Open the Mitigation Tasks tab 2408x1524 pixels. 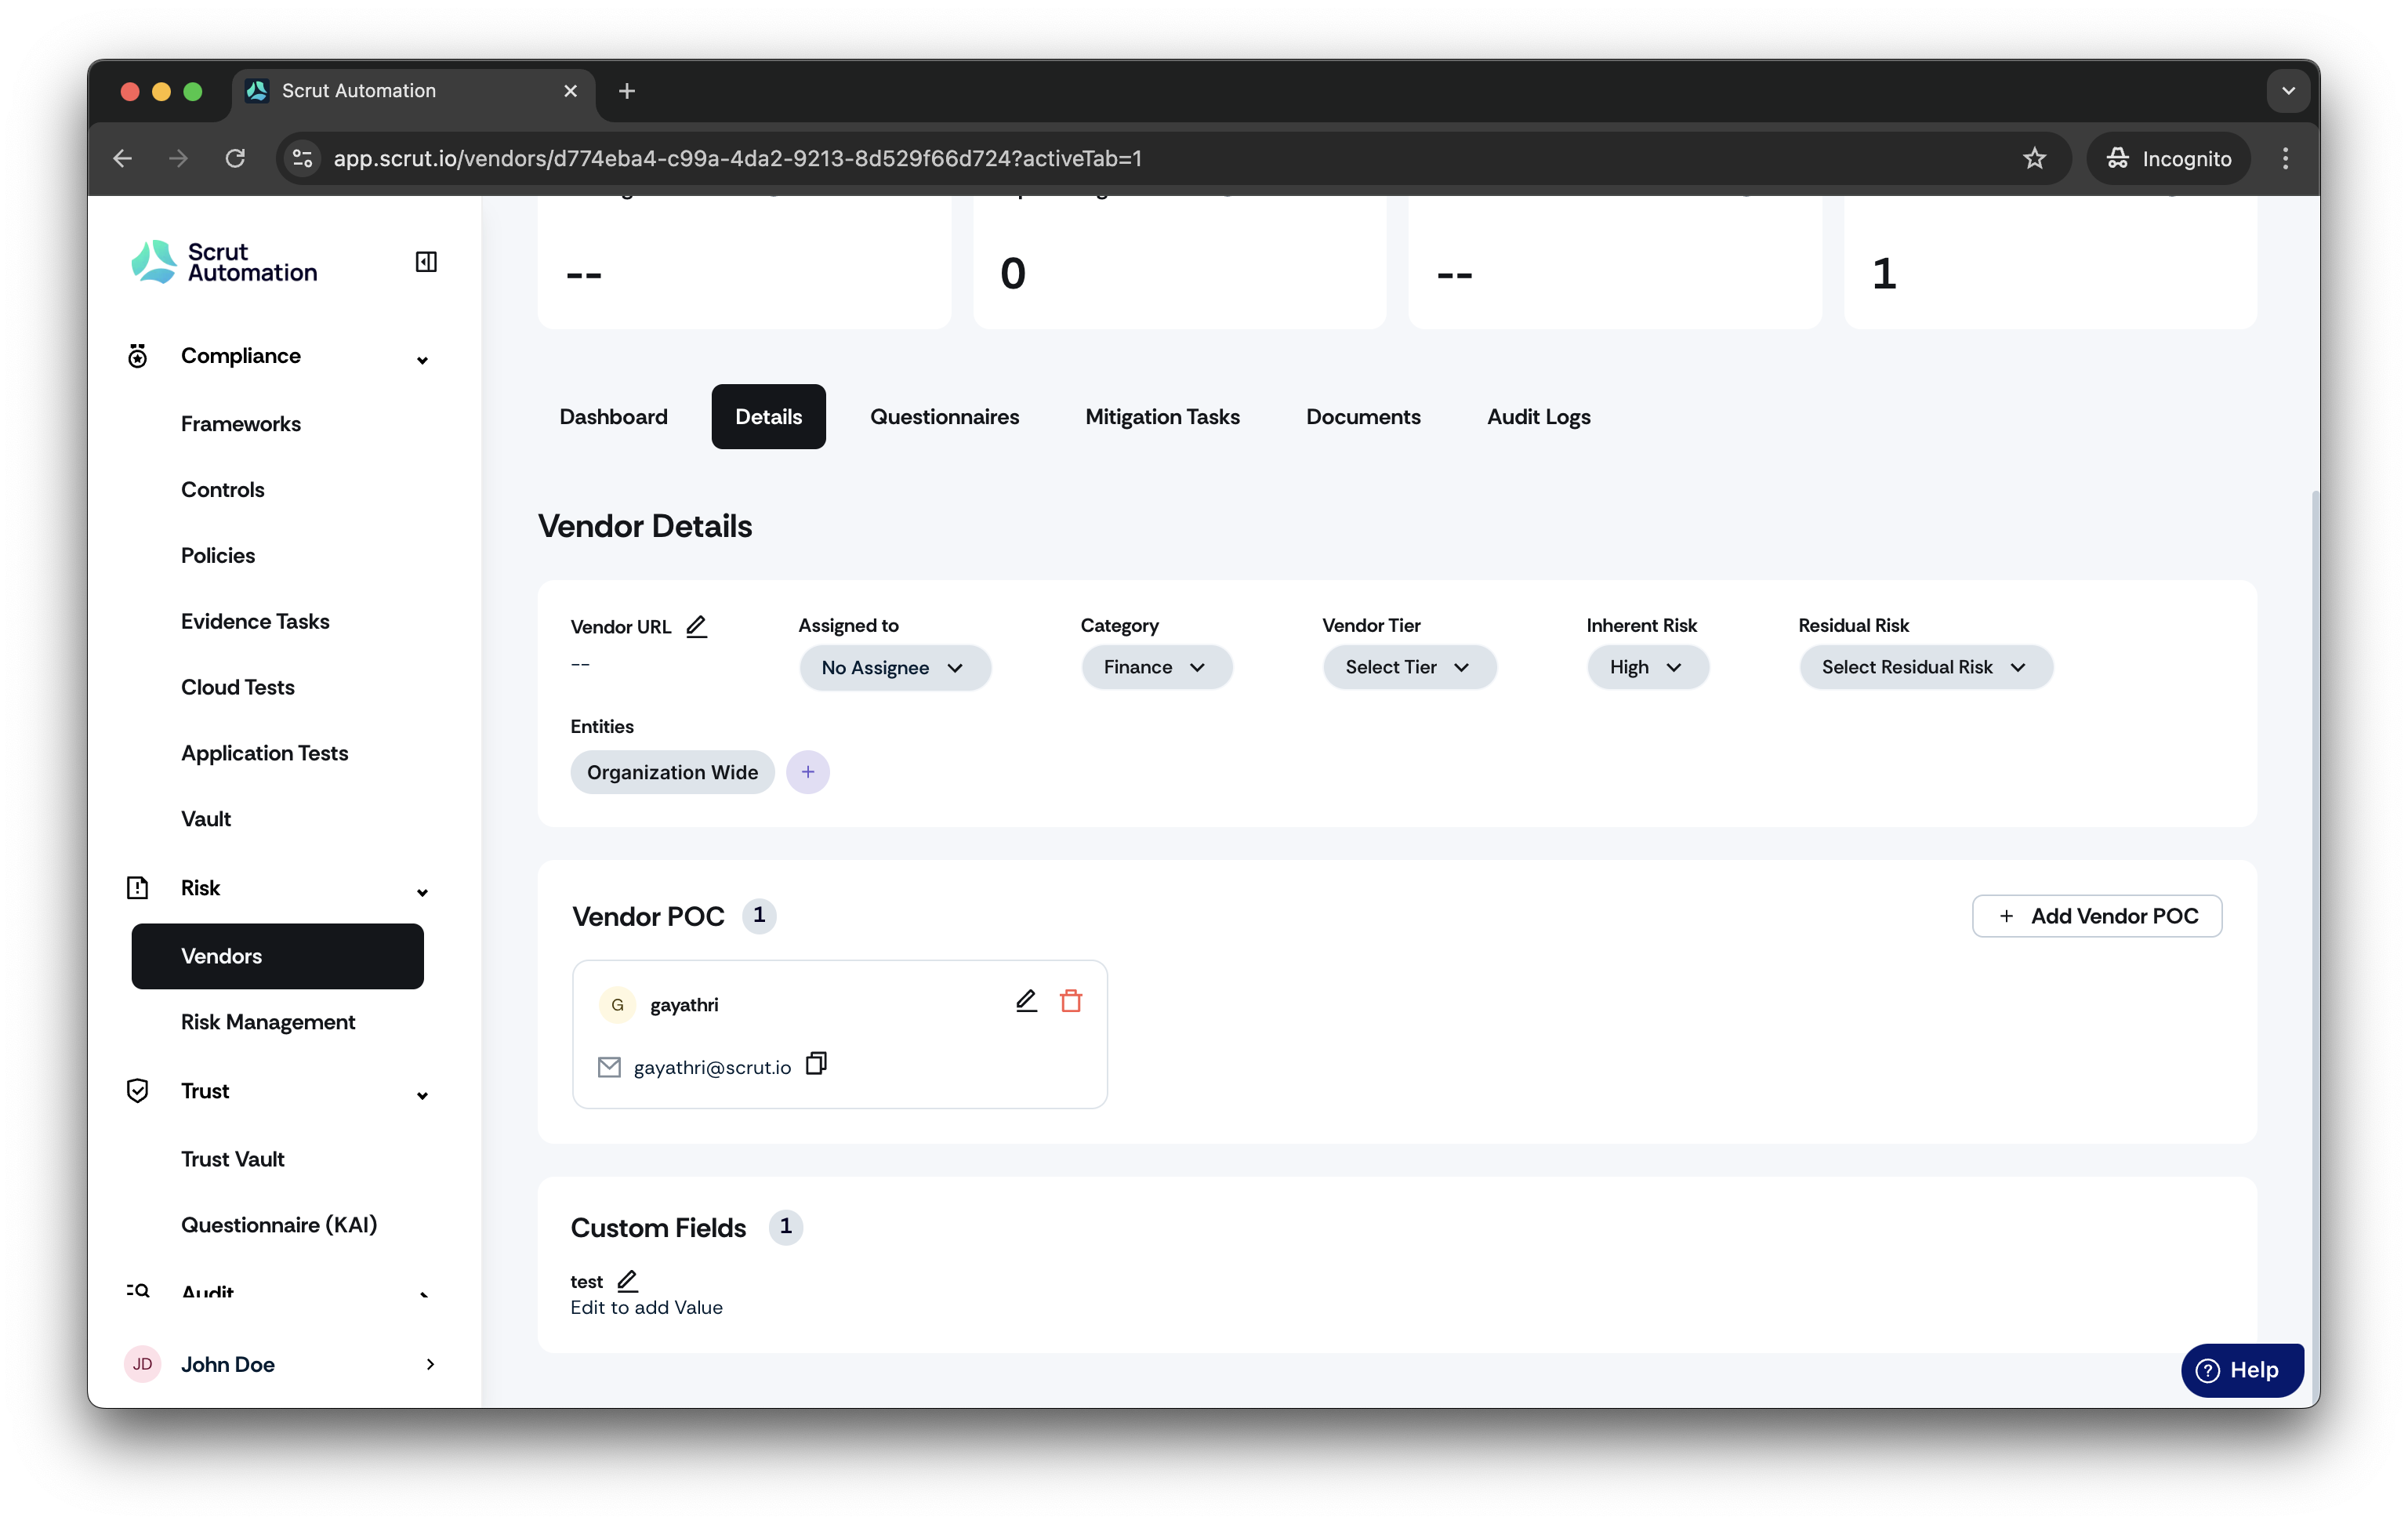tap(1162, 416)
